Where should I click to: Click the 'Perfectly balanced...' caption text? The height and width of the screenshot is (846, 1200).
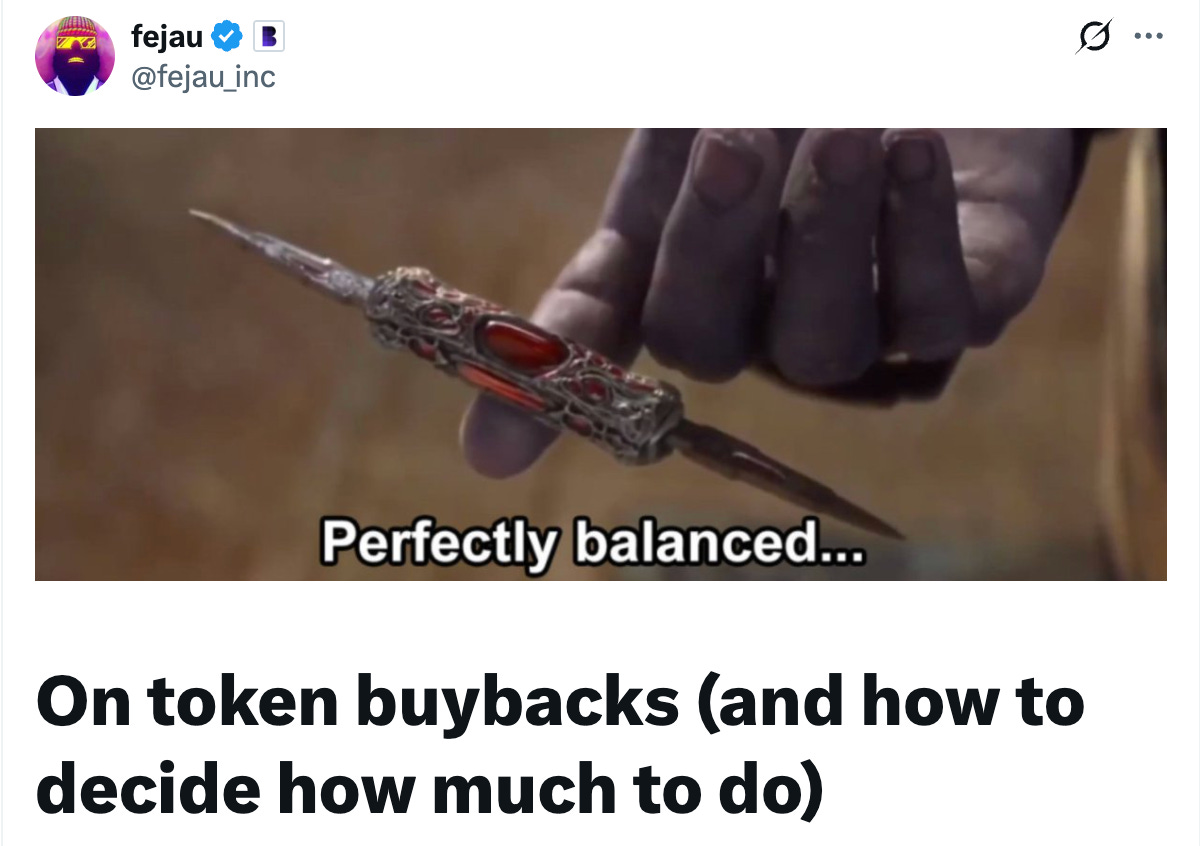point(590,542)
